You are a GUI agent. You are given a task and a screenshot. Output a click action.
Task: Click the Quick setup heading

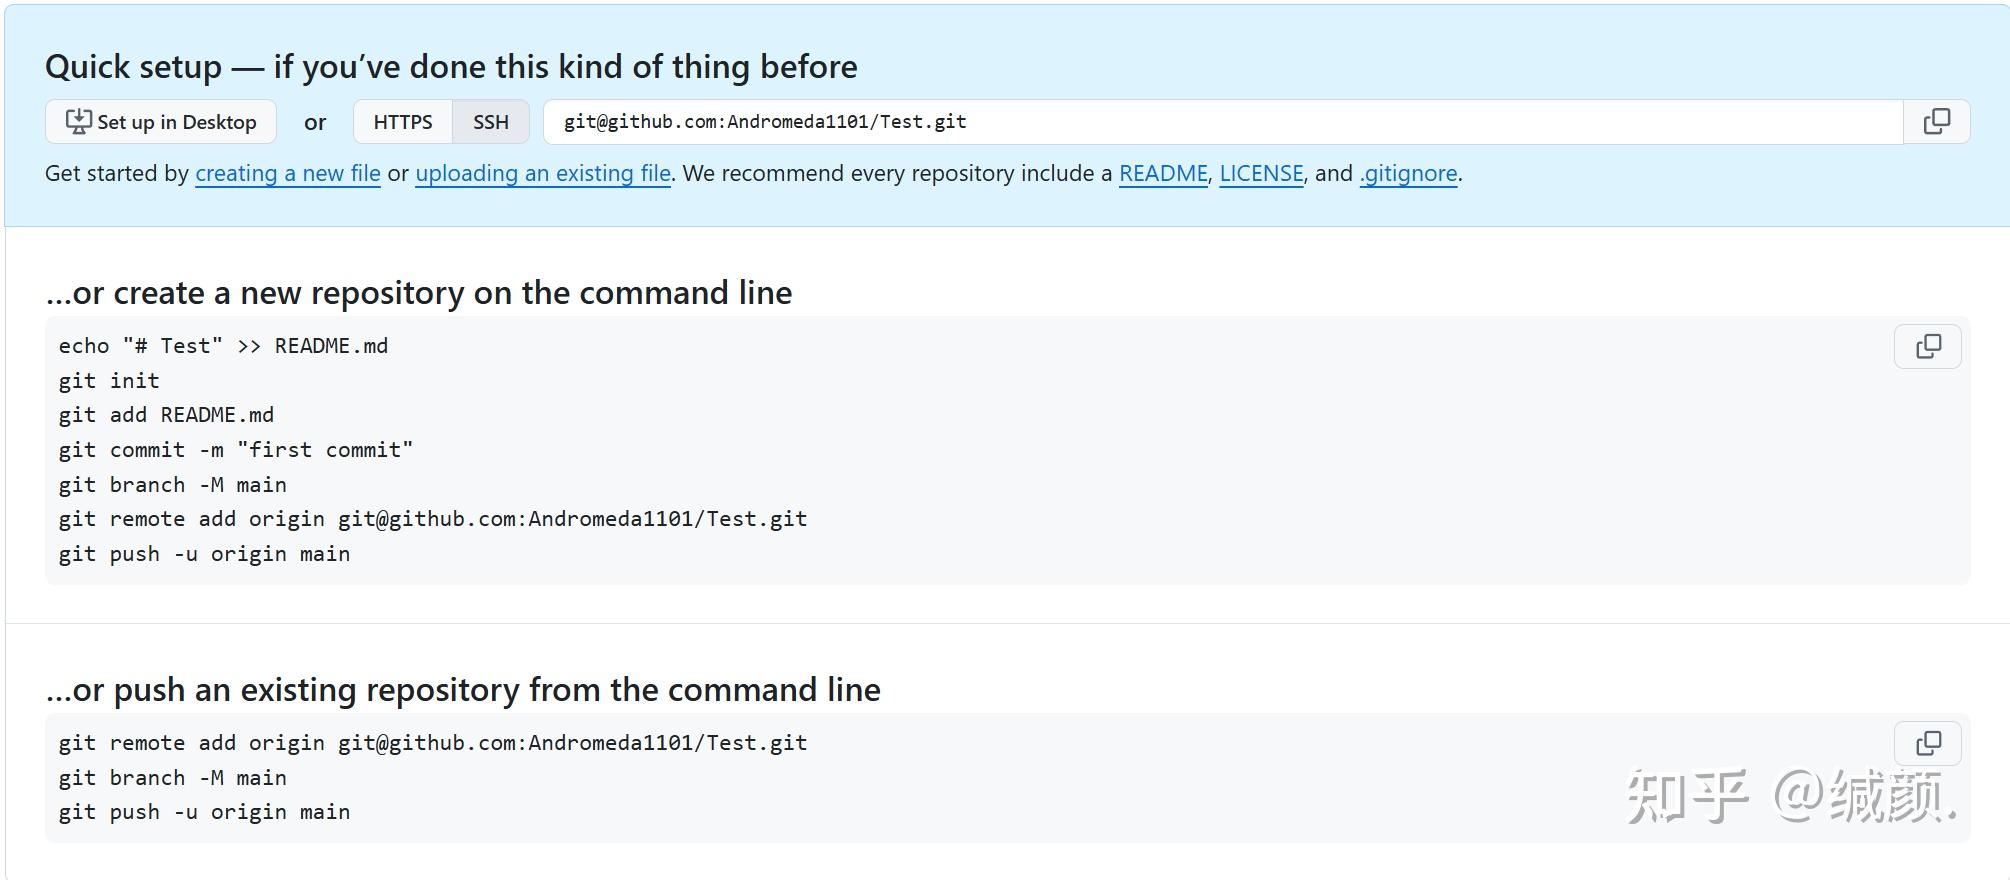click(451, 67)
